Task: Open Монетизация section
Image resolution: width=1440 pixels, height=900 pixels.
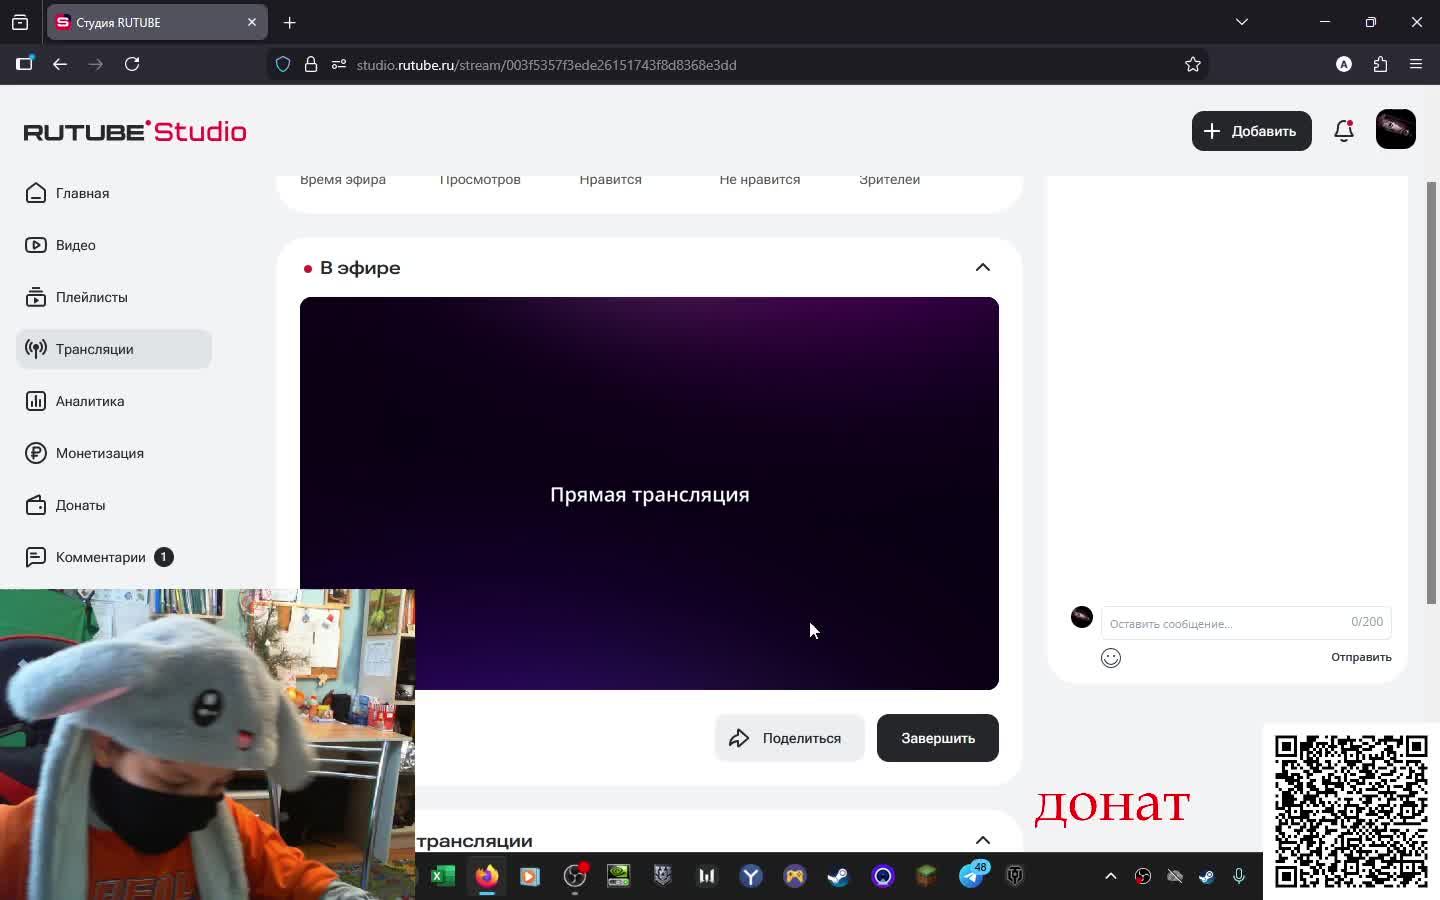Action: click(x=114, y=453)
